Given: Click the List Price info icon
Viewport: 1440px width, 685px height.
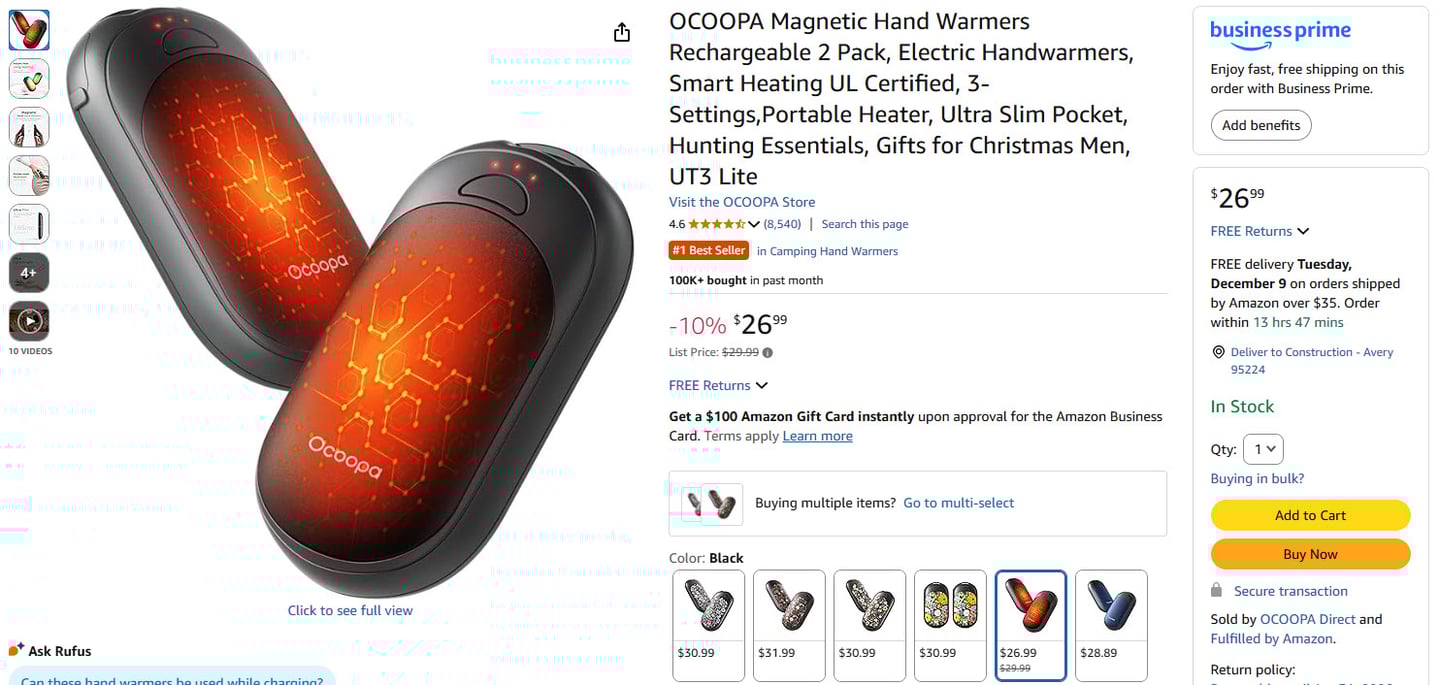Looking at the screenshot, I should (768, 352).
